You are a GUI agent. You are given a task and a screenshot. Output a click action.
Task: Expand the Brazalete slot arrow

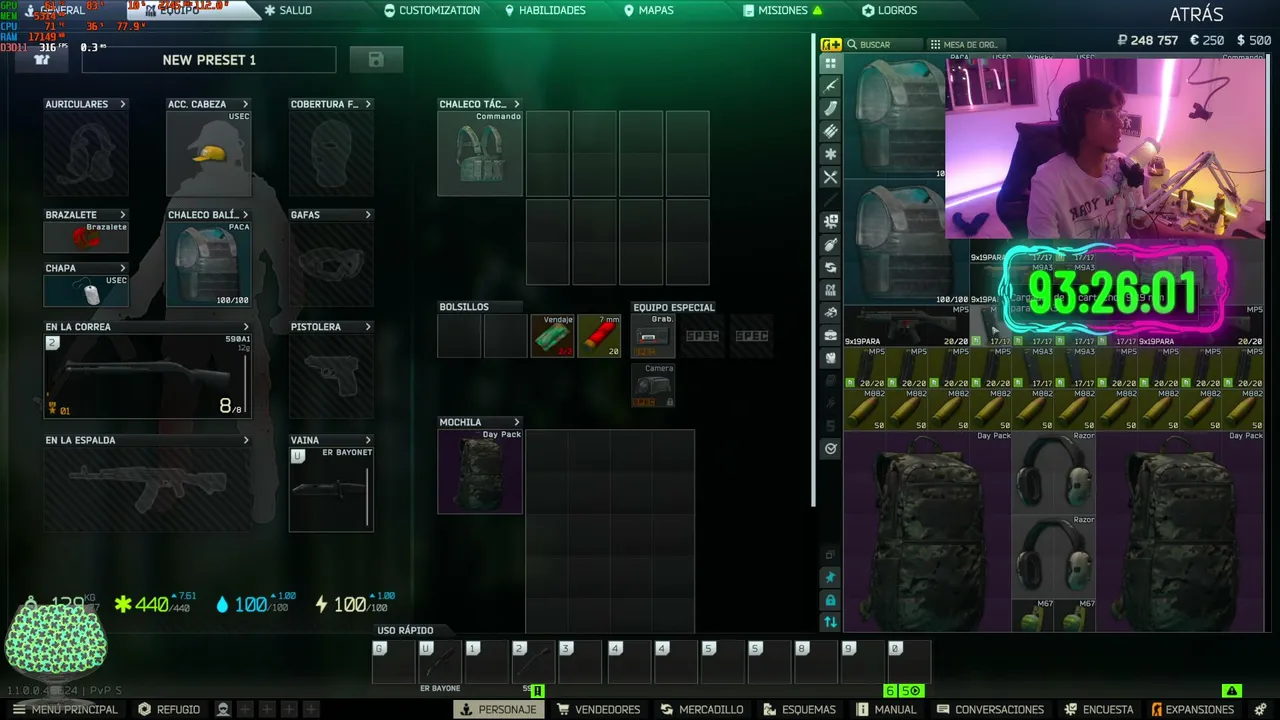(123, 215)
